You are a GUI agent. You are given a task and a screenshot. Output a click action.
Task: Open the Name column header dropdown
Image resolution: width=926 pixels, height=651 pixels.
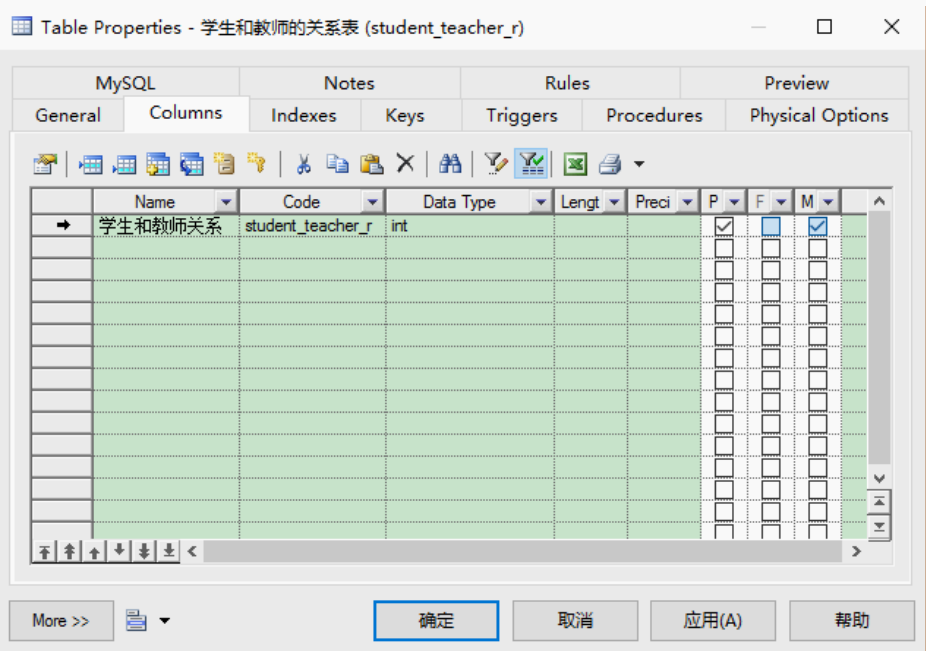coord(226,202)
